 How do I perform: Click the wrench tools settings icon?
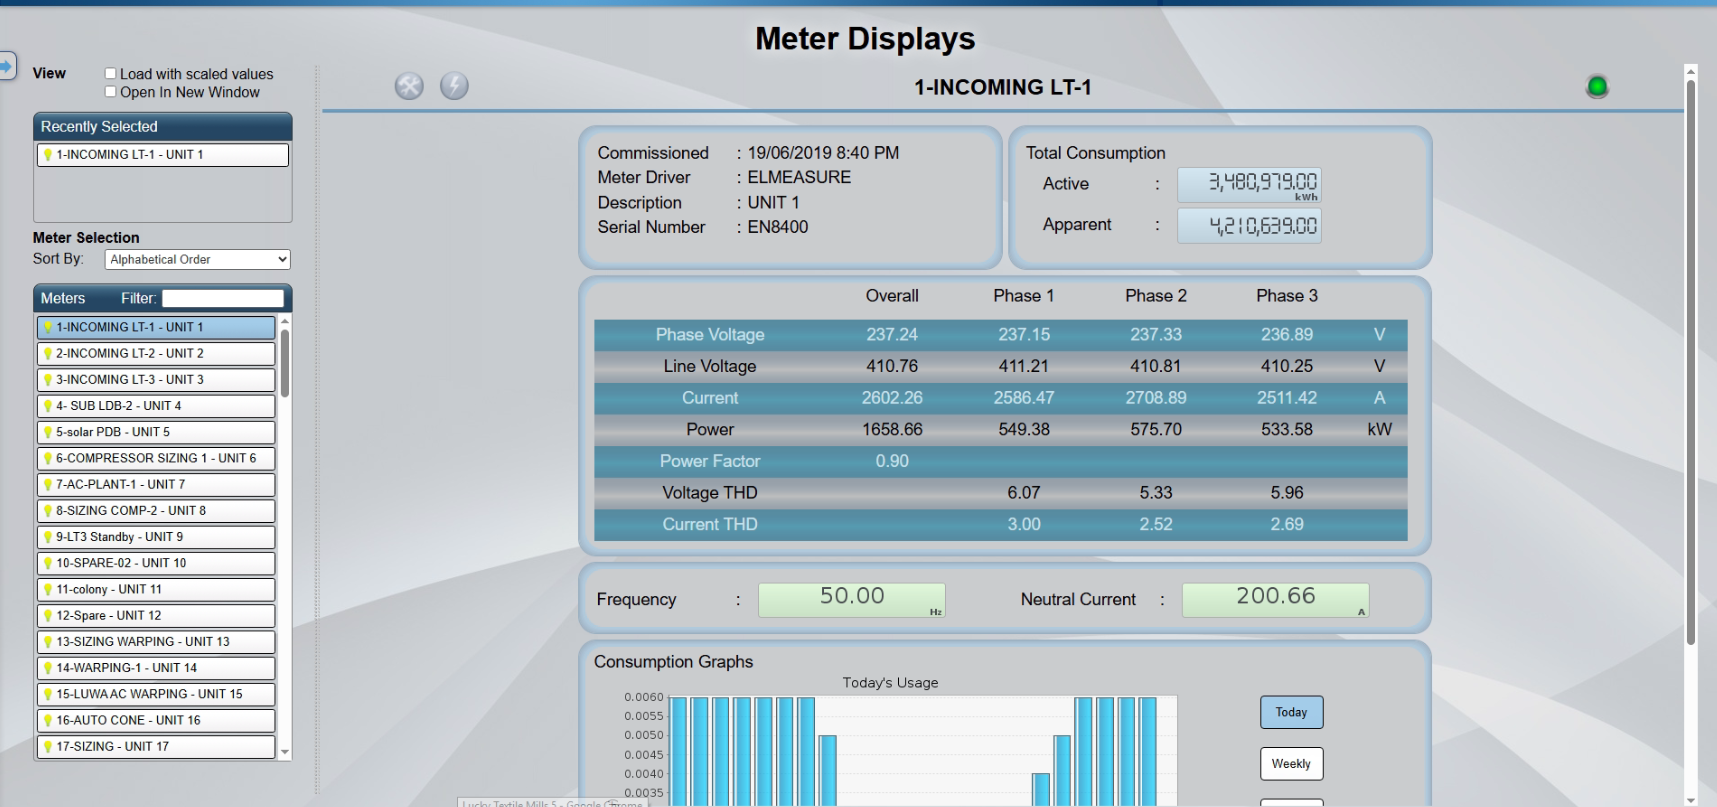click(x=409, y=86)
